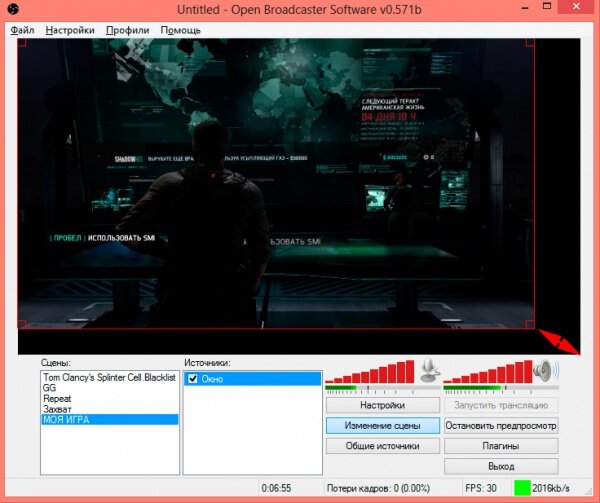
Task: Adjust the desktop audio volume meter
Action: click(487, 374)
